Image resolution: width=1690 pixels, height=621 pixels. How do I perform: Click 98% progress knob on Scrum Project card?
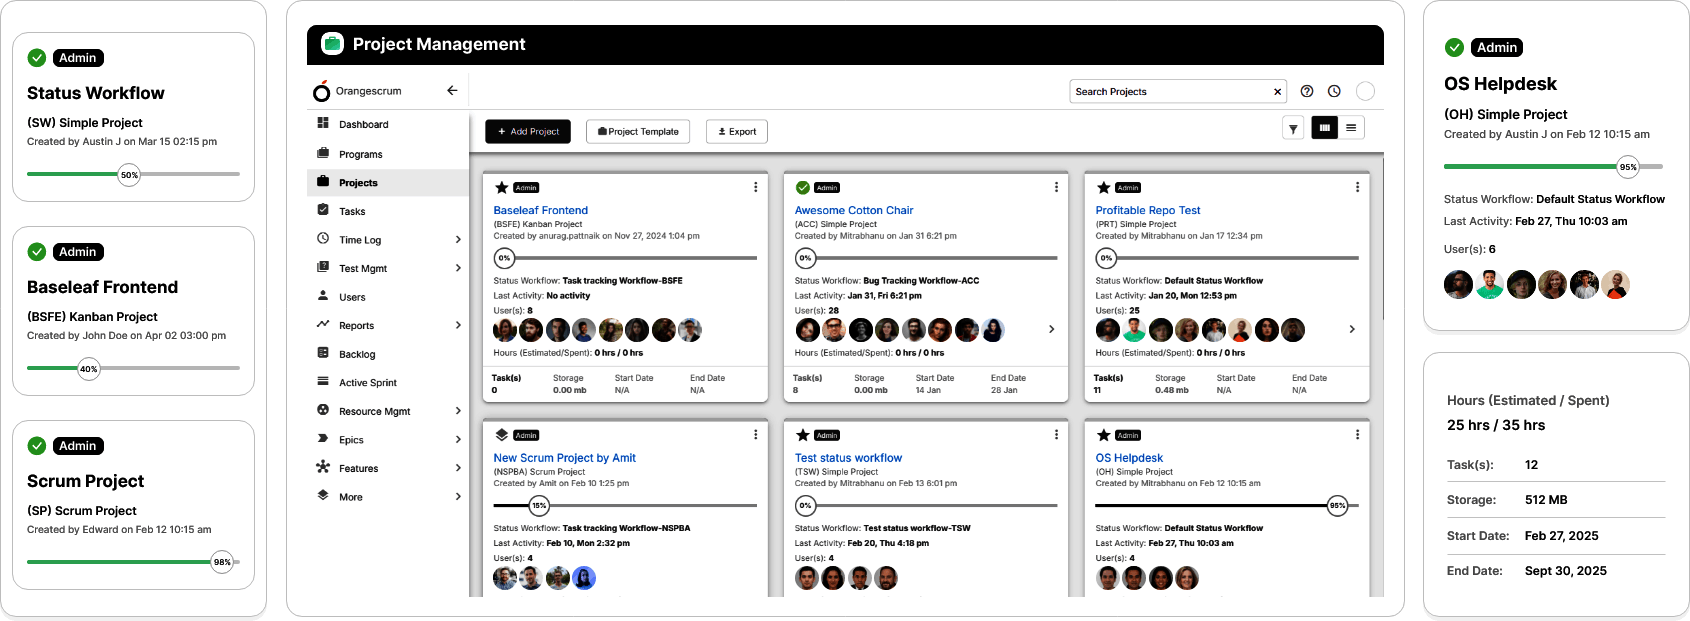[x=222, y=562]
